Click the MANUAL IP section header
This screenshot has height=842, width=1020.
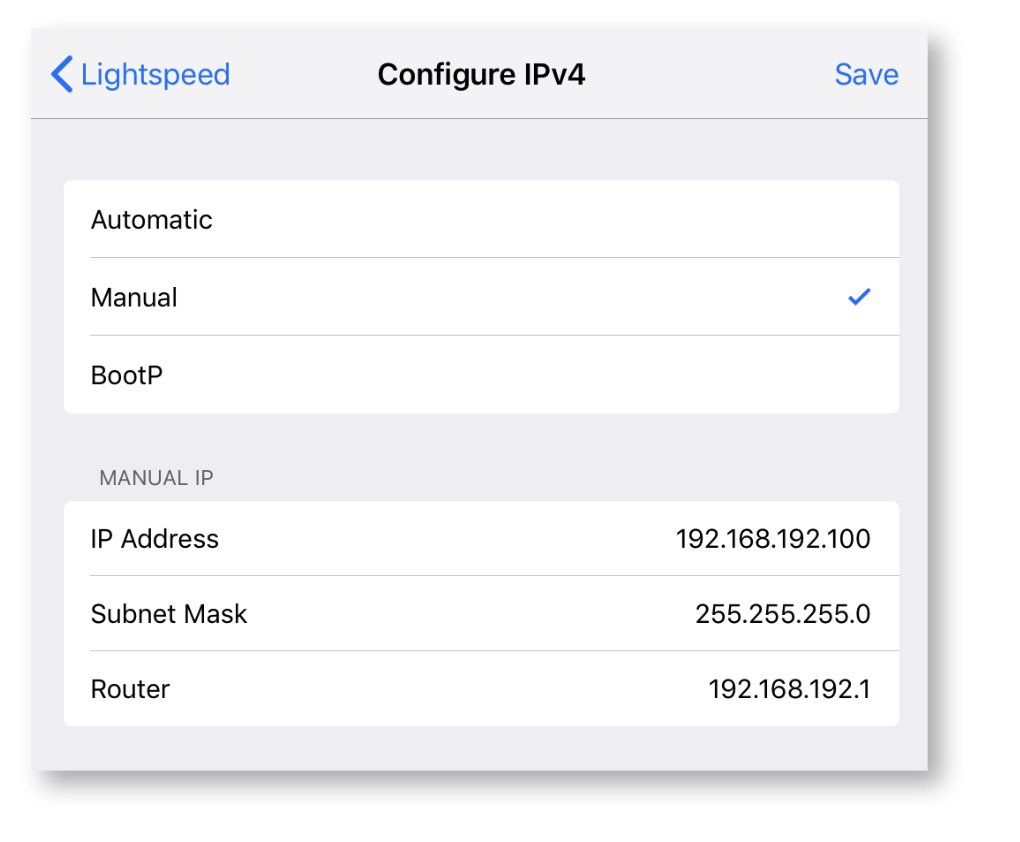tap(156, 478)
